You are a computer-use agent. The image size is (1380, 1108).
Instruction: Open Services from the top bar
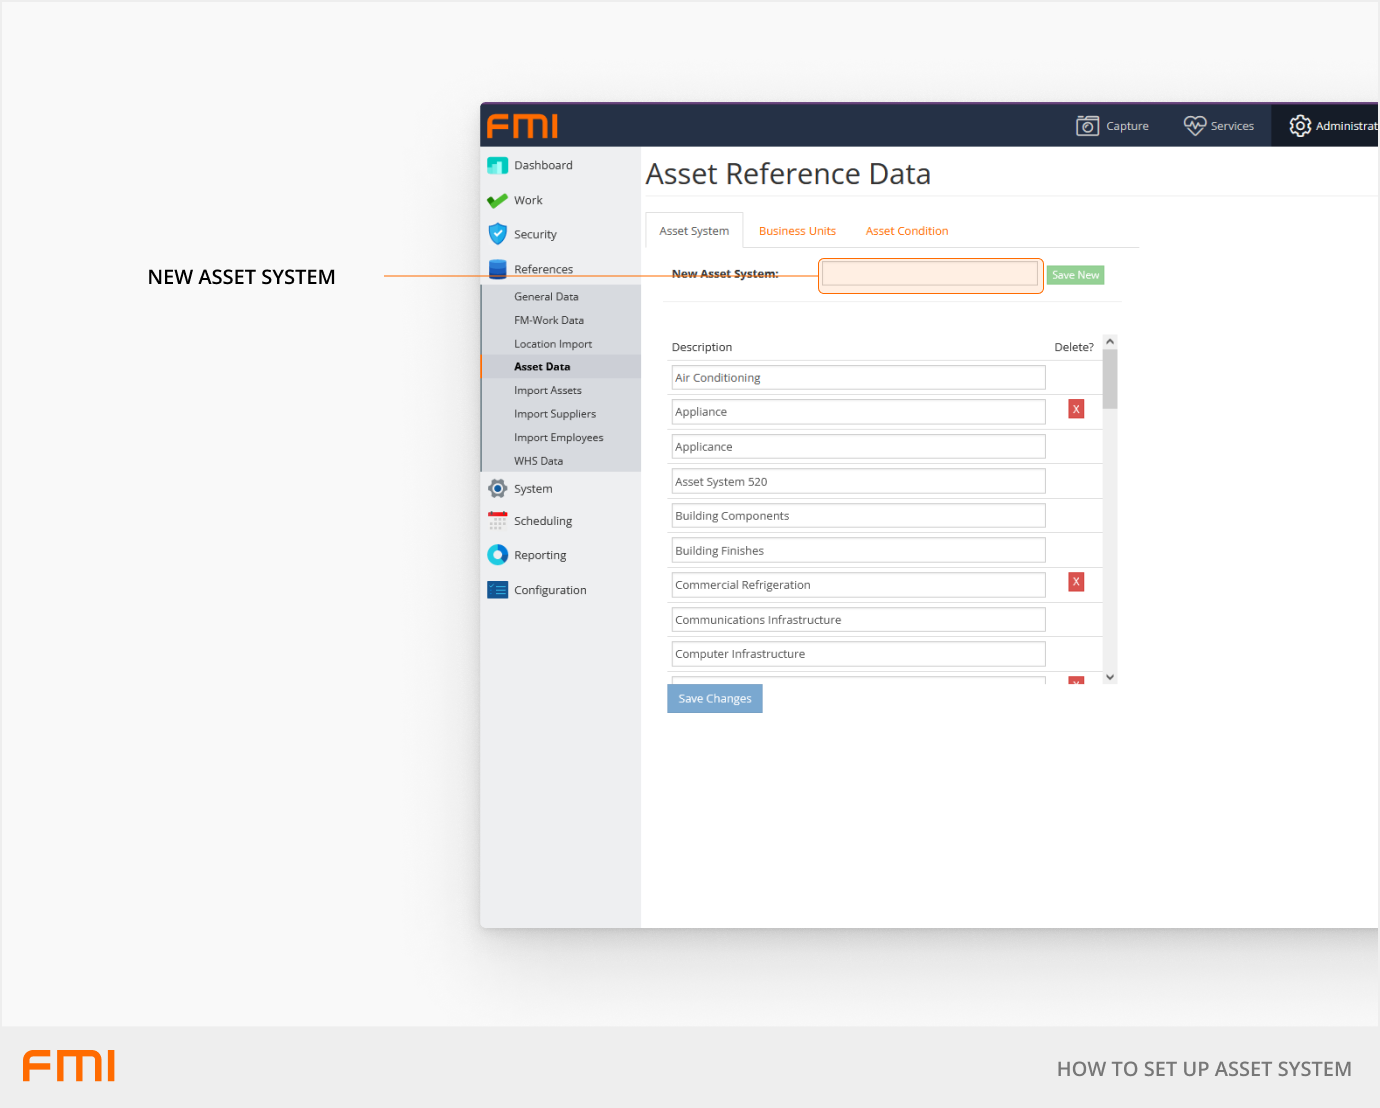[x=1218, y=126]
